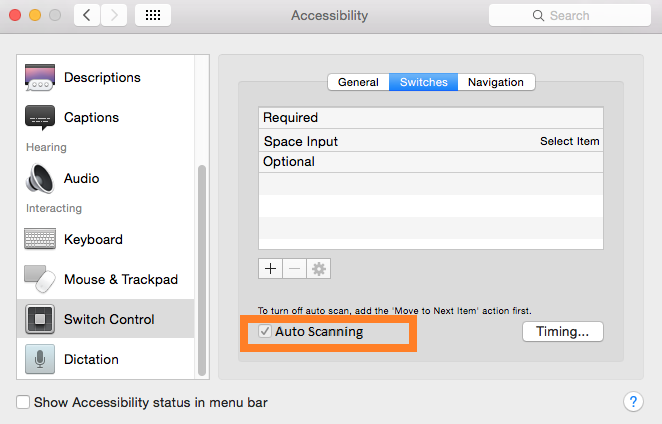Show all preferences grid button

pos(152,15)
